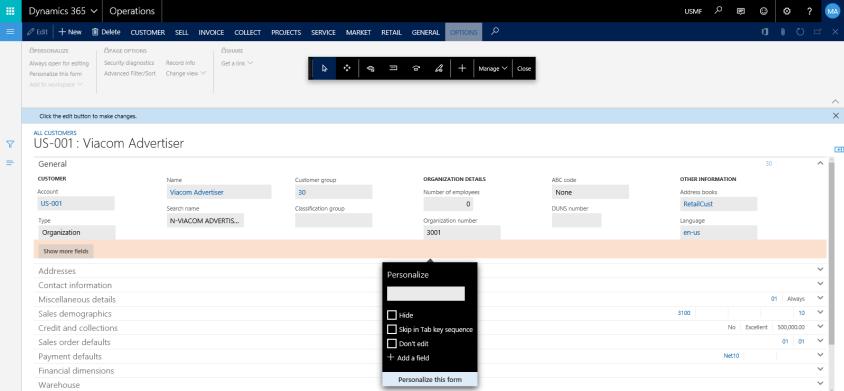Dismiss the blue edit message bar
The width and height of the screenshot is (844, 391).
[x=835, y=116]
